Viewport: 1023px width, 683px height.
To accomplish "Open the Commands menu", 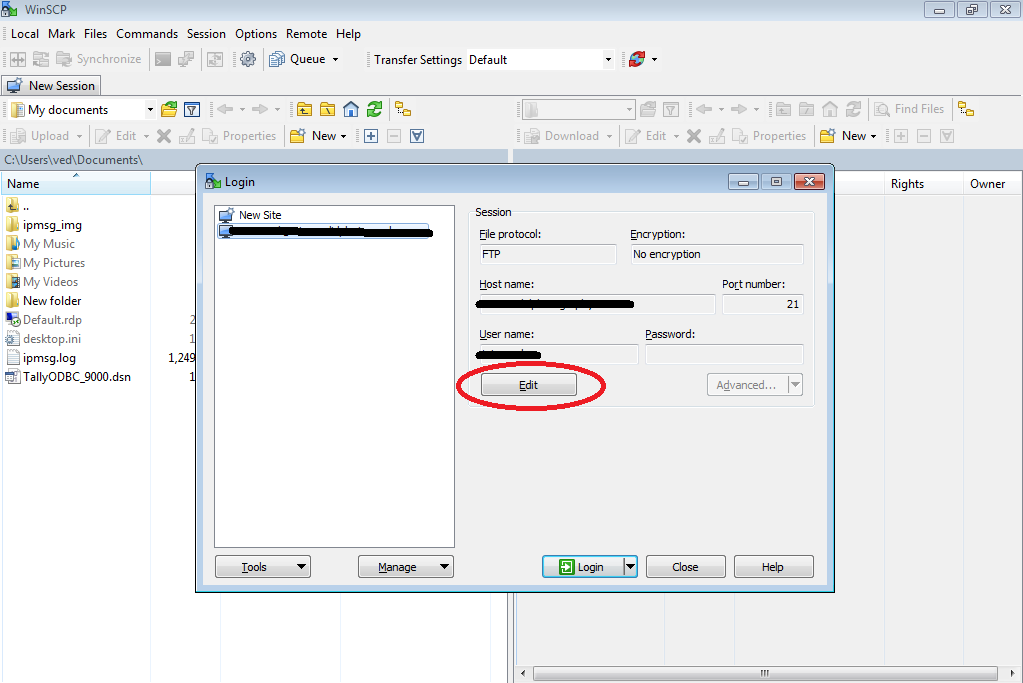I will click(147, 34).
